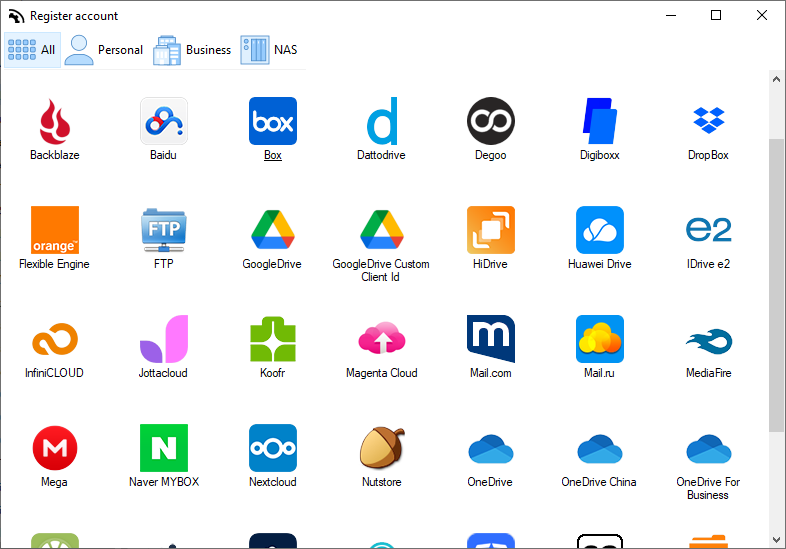The height and width of the screenshot is (549, 786).
Task: Select GoogleDrive Custom Client Id icon
Action: [382, 230]
